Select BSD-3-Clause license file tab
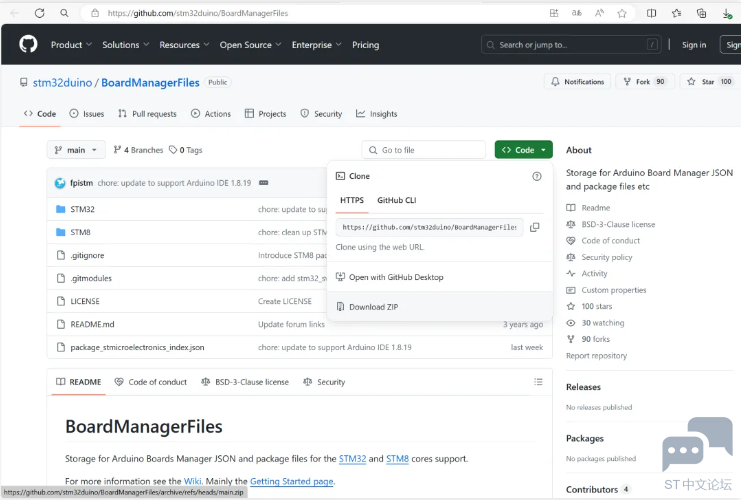 coord(245,382)
